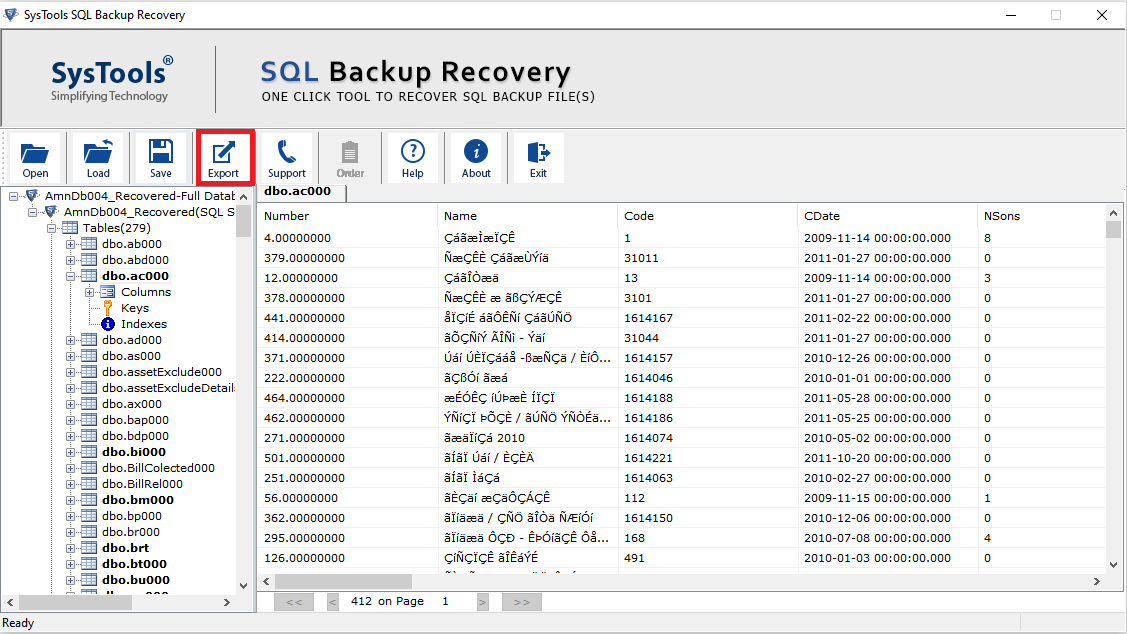Go to last page with >> button
1127x634 pixels.
522,602
